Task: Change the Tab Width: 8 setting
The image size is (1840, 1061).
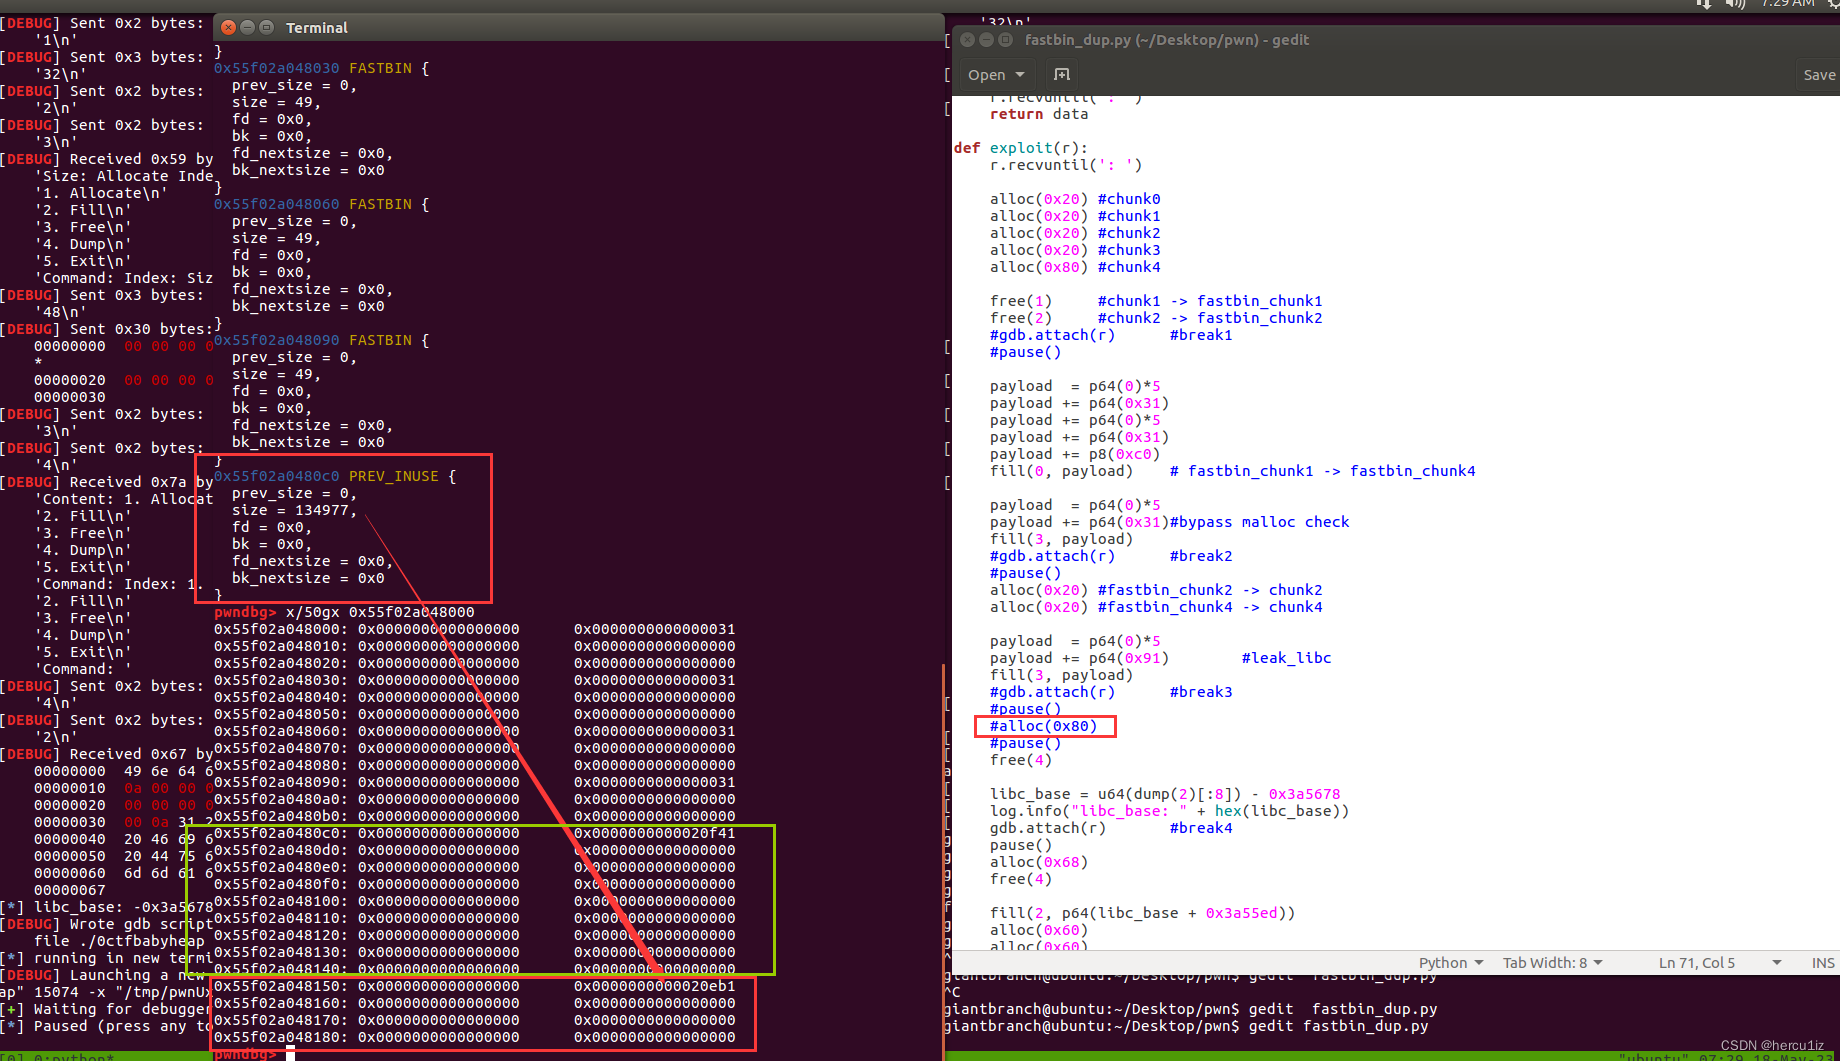Action: 1552,963
